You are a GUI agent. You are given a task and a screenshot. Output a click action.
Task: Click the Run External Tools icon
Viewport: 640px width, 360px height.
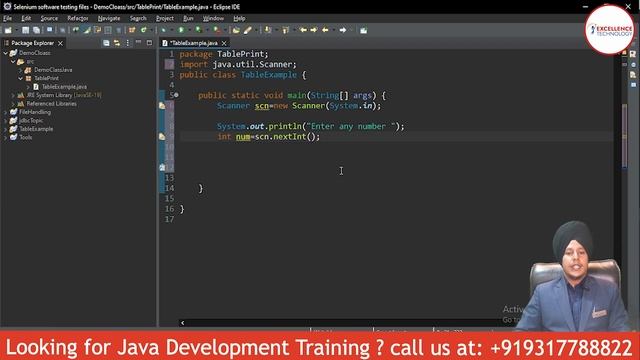pyautogui.click(x=216, y=30)
